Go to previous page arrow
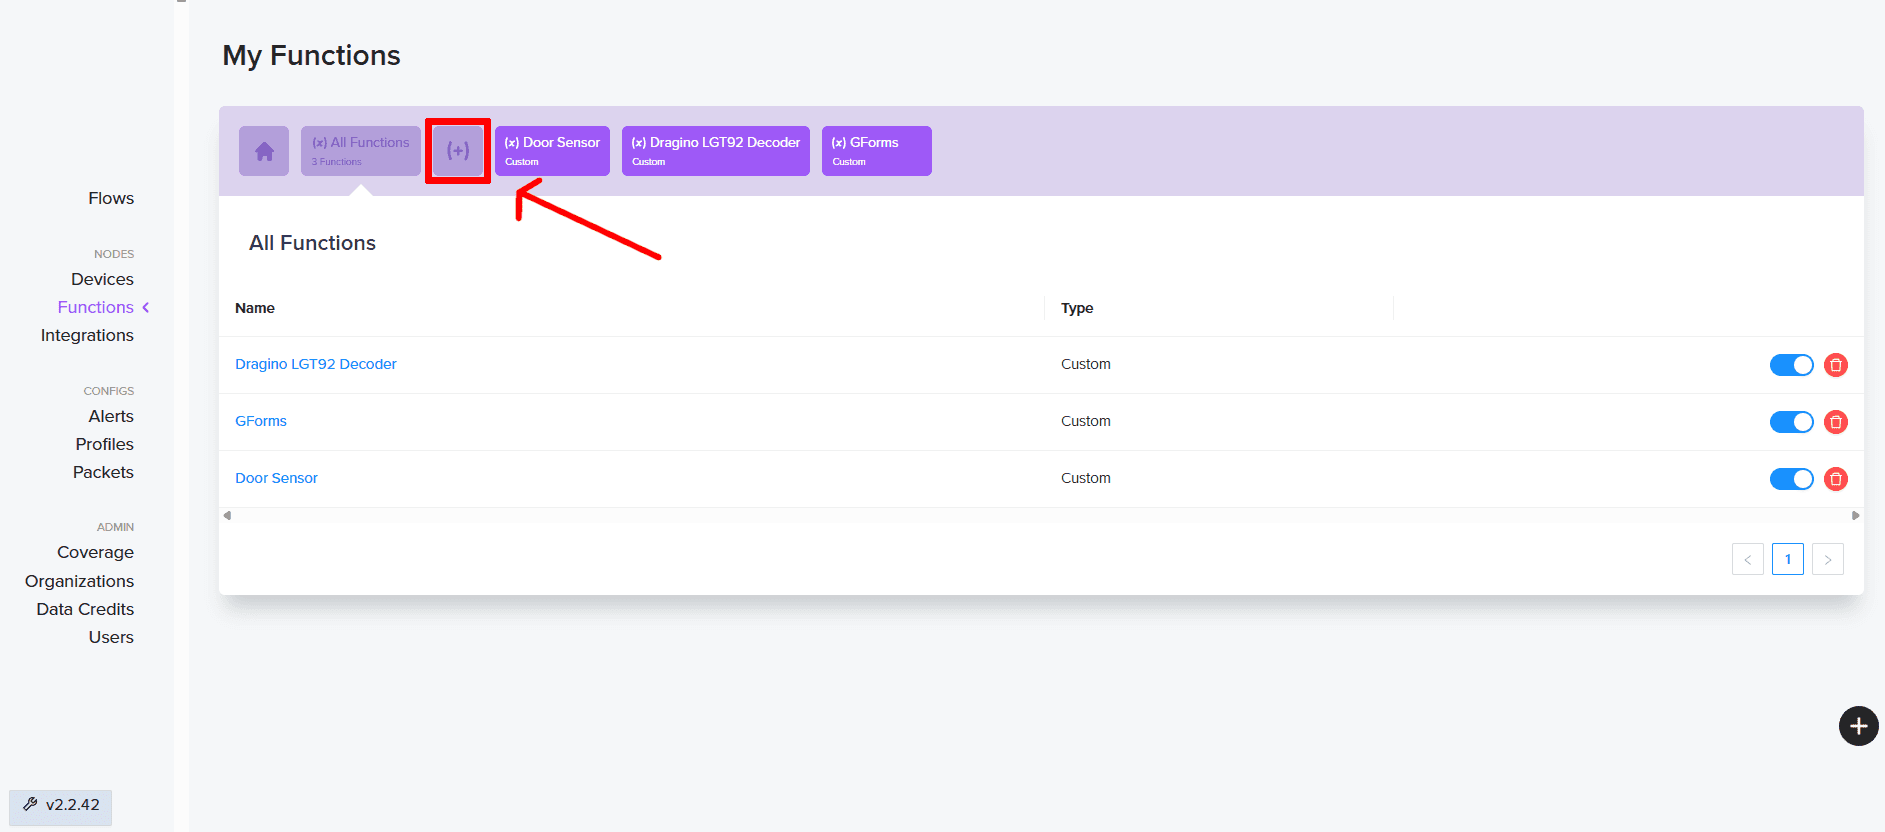The height and width of the screenshot is (832, 1885). click(x=1748, y=559)
